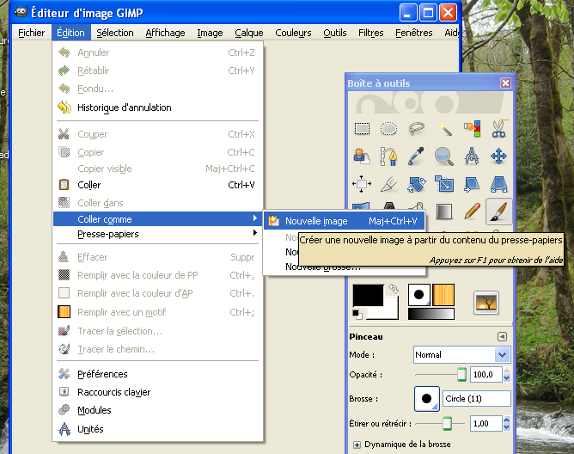This screenshot has width=574, height=454.
Task: Adjust the Étirer ou rétrécir slider
Action: (441, 424)
